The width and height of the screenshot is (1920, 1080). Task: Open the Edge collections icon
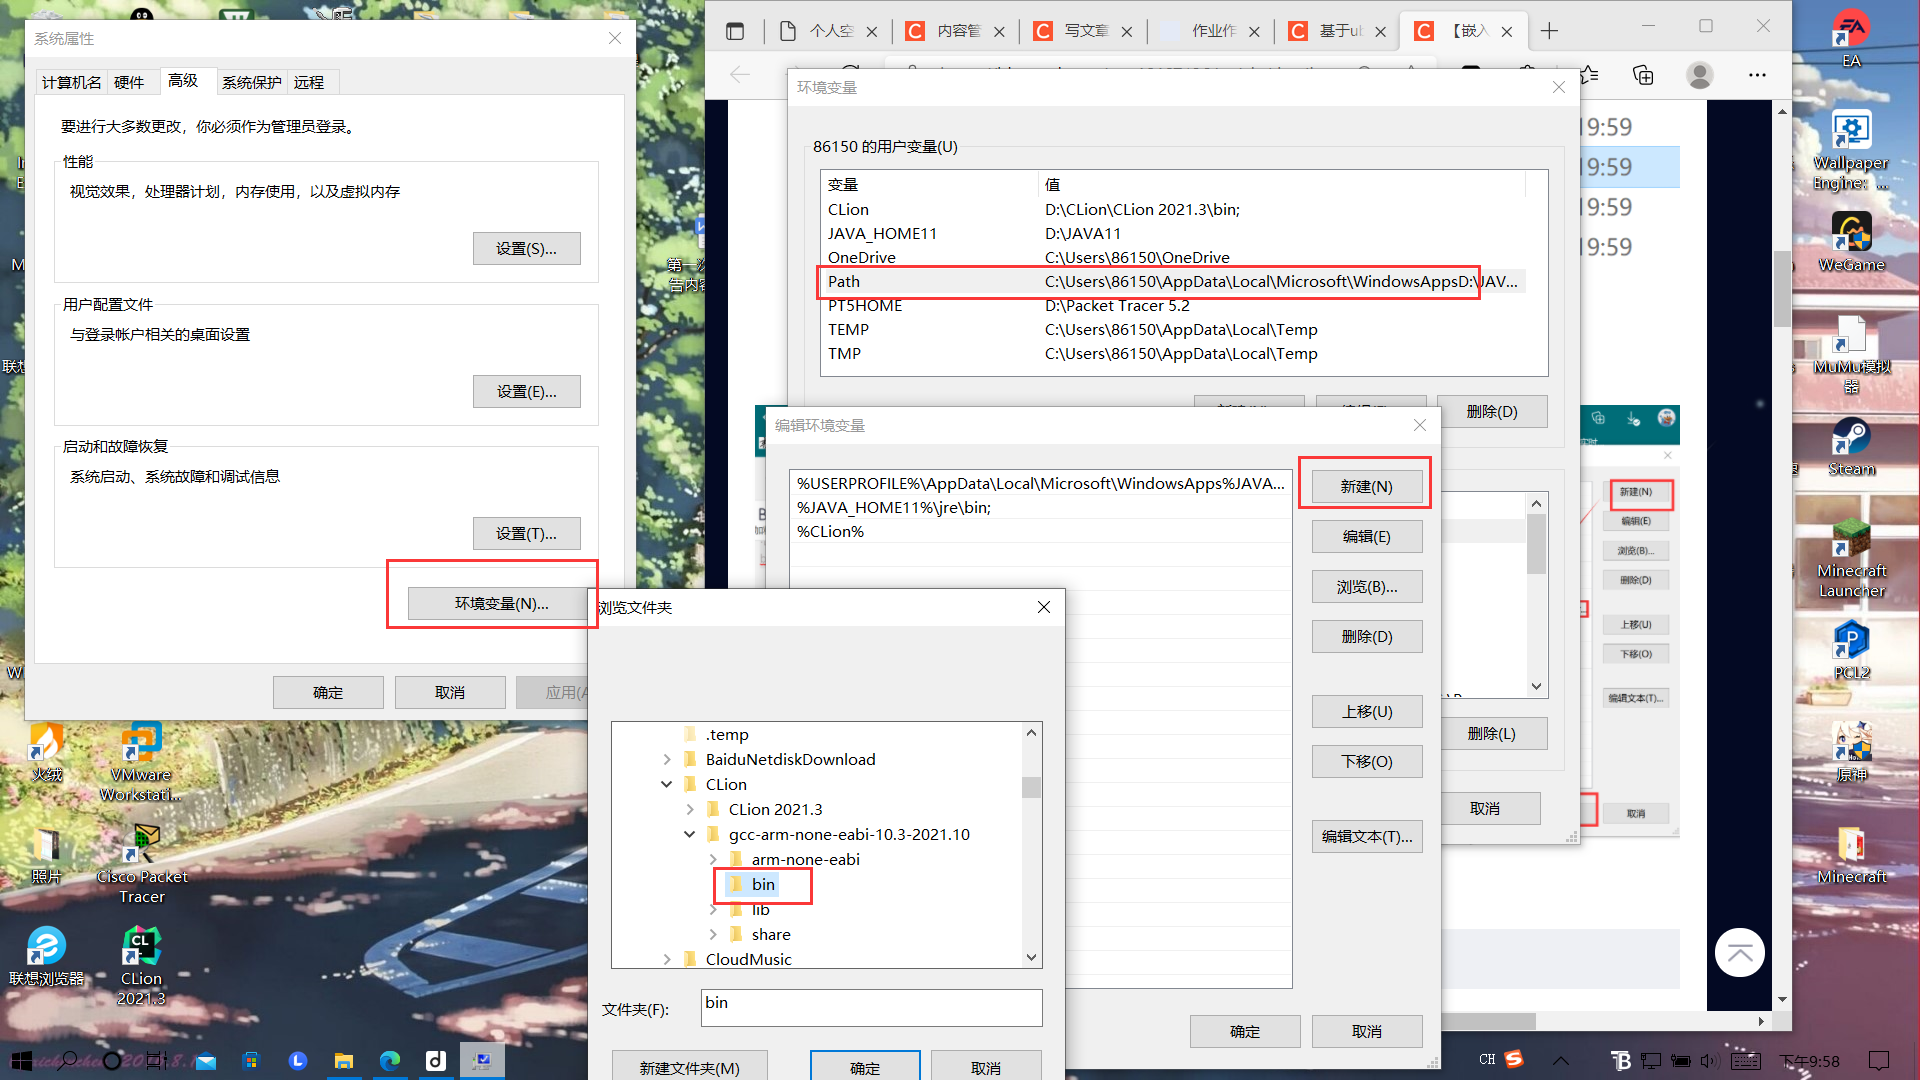(x=1643, y=75)
